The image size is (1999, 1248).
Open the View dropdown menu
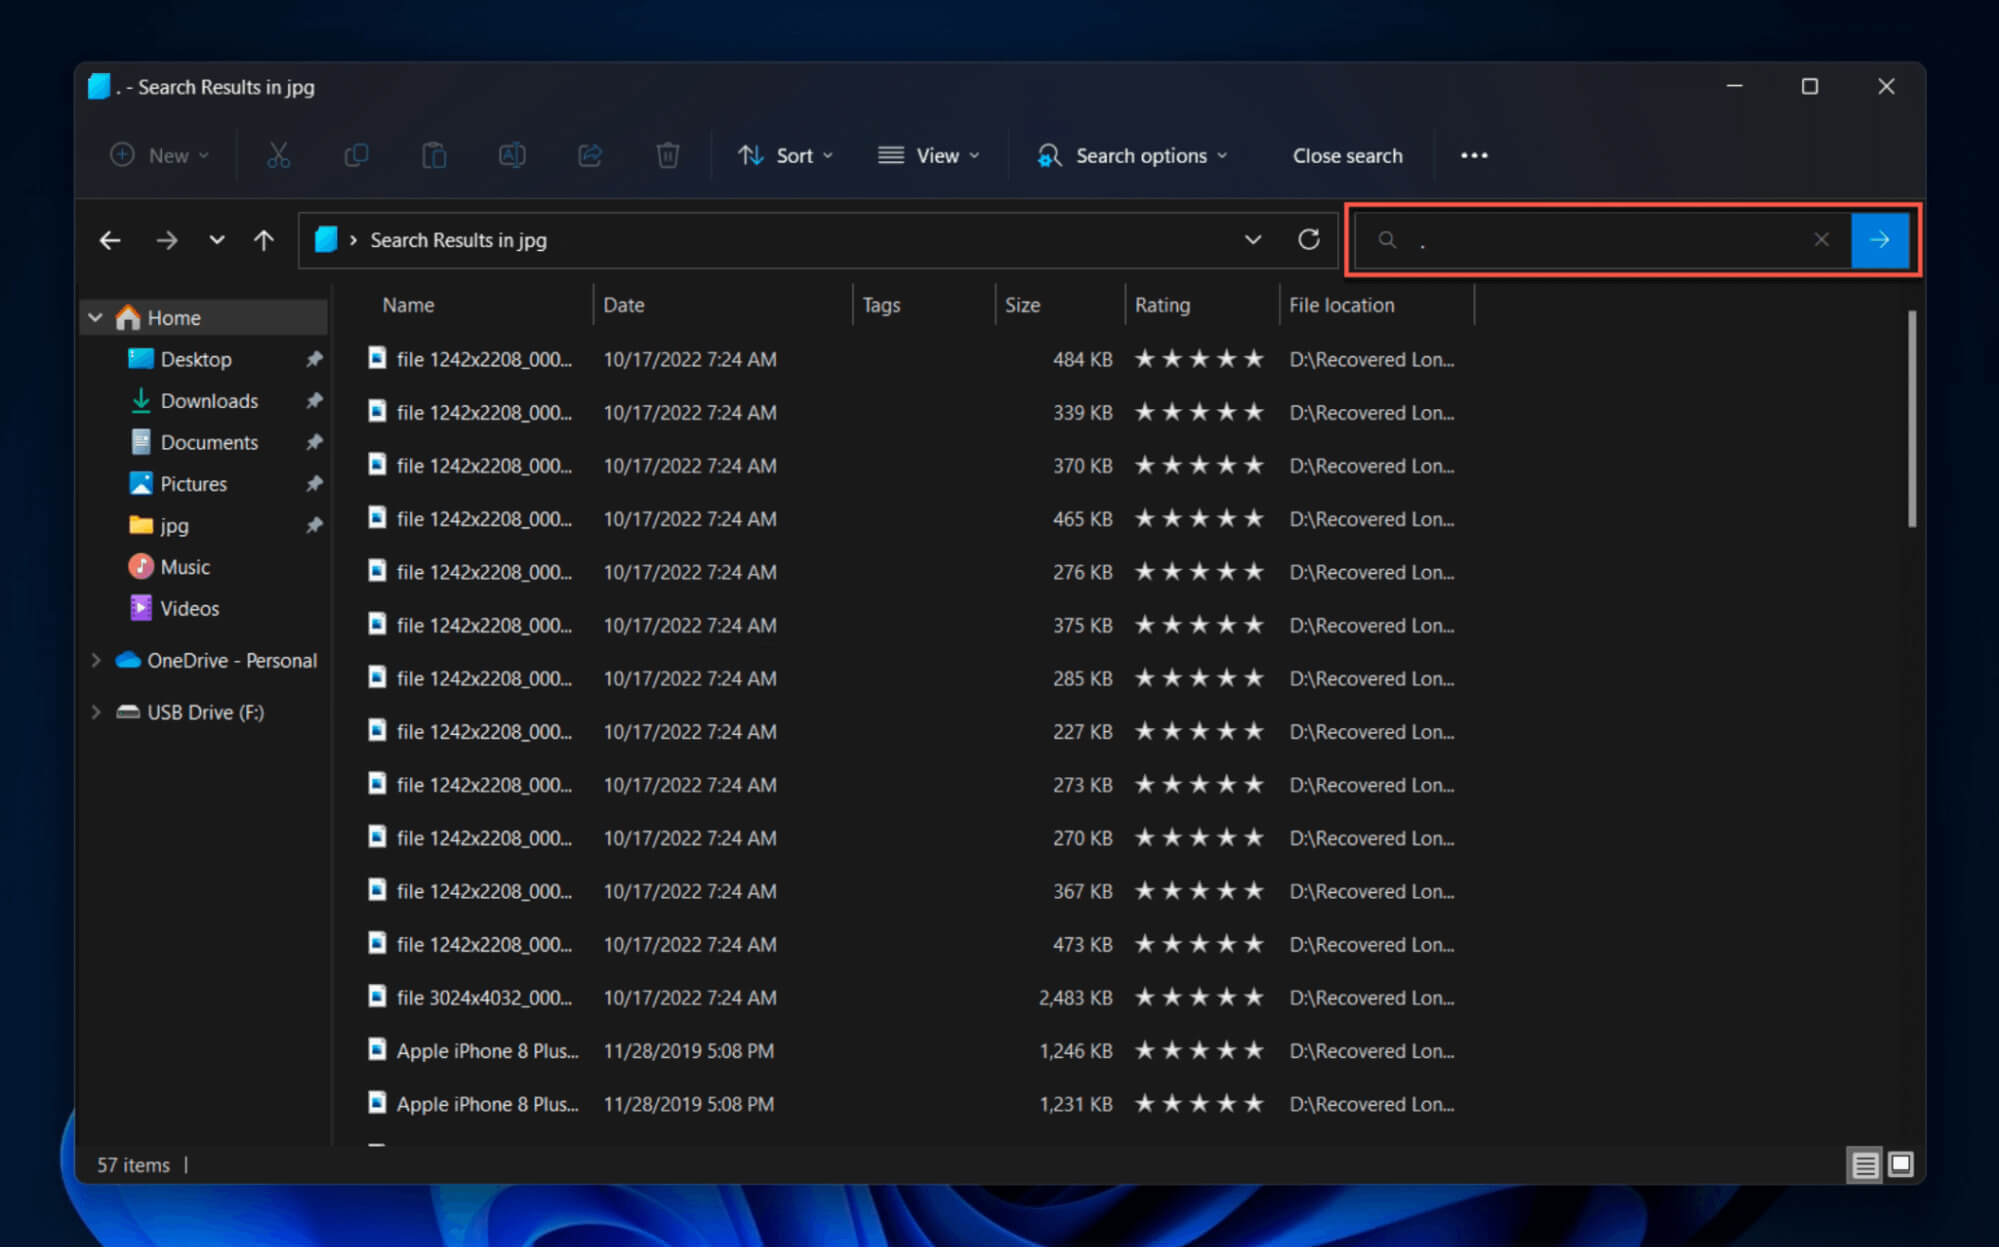pyautogui.click(x=929, y=155)
